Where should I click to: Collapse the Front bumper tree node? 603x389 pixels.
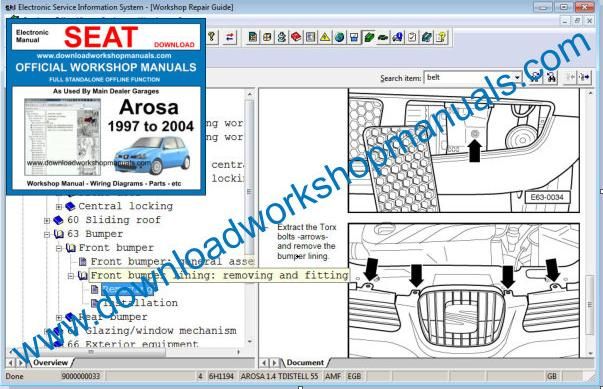pos(59,248)
